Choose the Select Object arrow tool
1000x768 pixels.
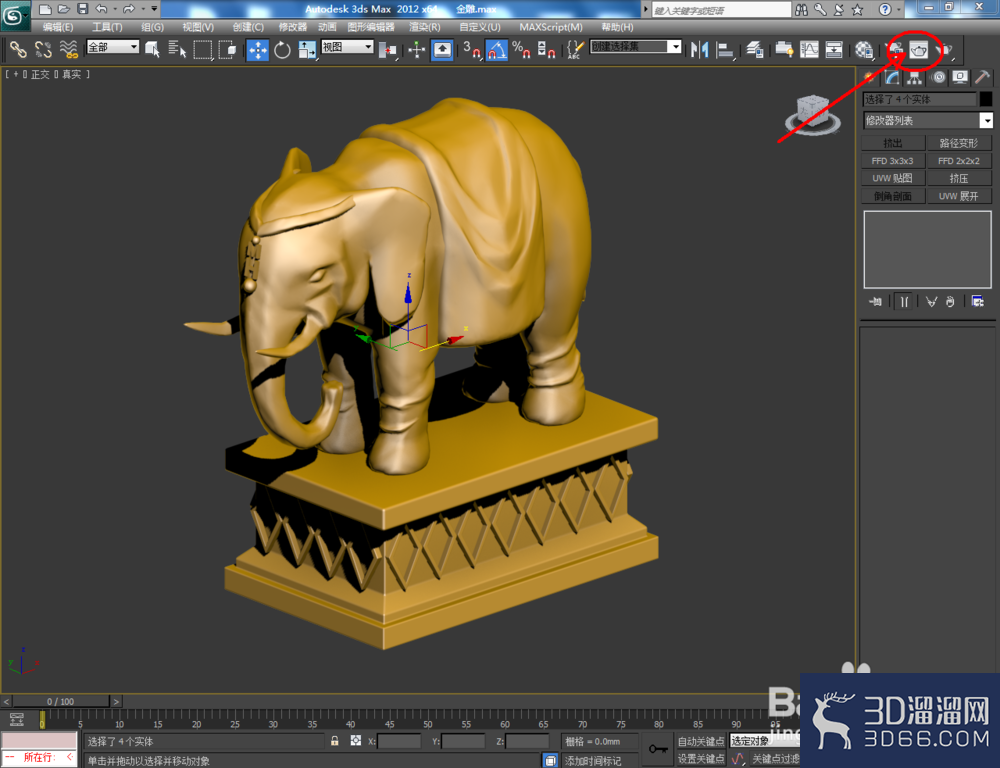coord(152,49)
